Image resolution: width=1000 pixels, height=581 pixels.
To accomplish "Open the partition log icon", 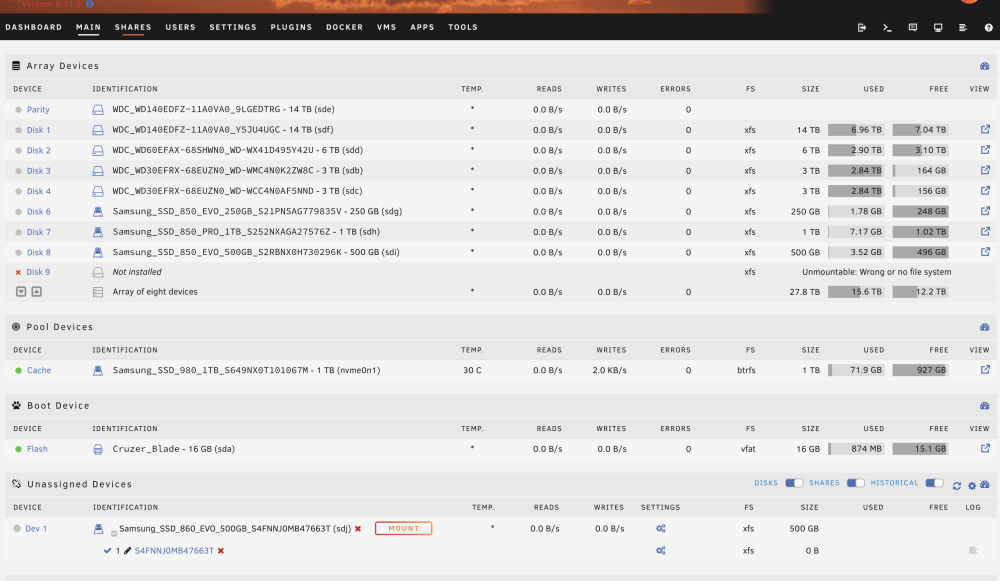I will [973, 550].
